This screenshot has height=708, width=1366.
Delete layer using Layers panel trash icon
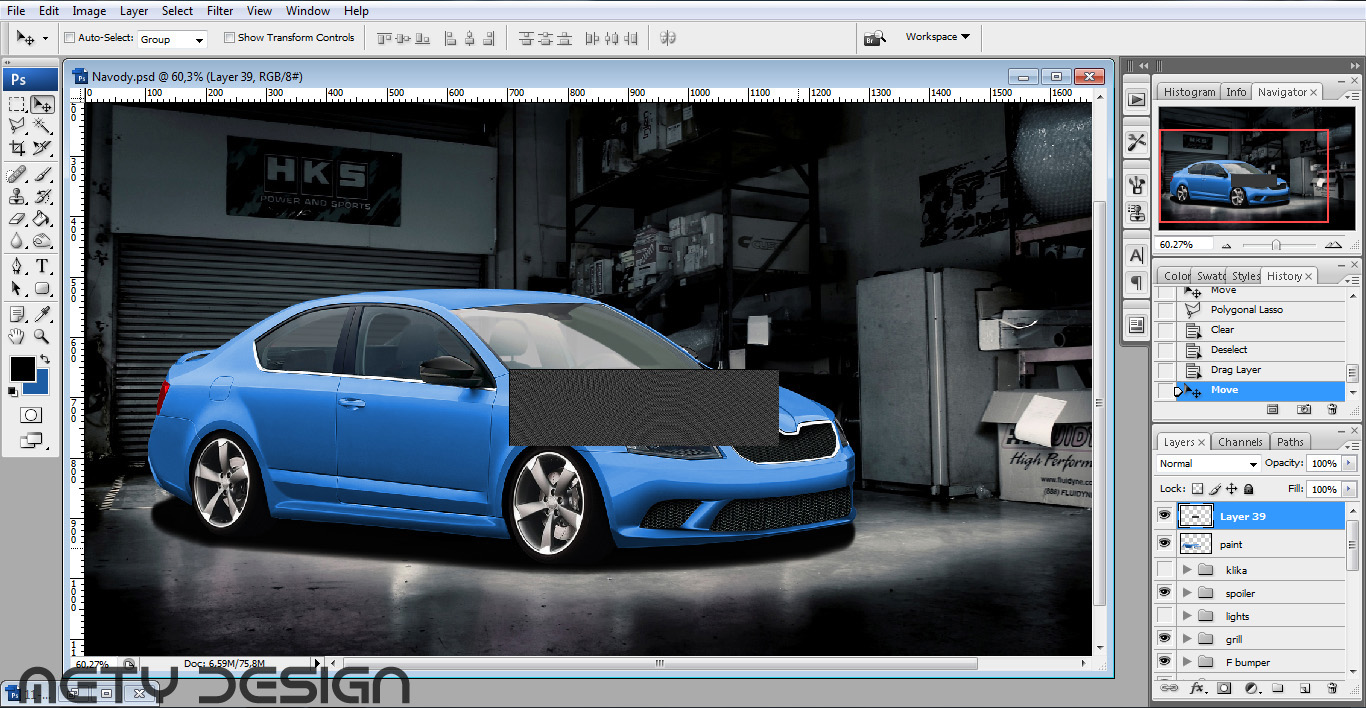[1331, 688]
